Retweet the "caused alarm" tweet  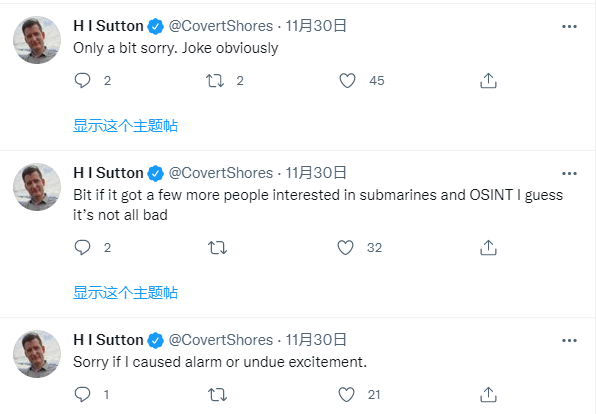tap(217, 395)
